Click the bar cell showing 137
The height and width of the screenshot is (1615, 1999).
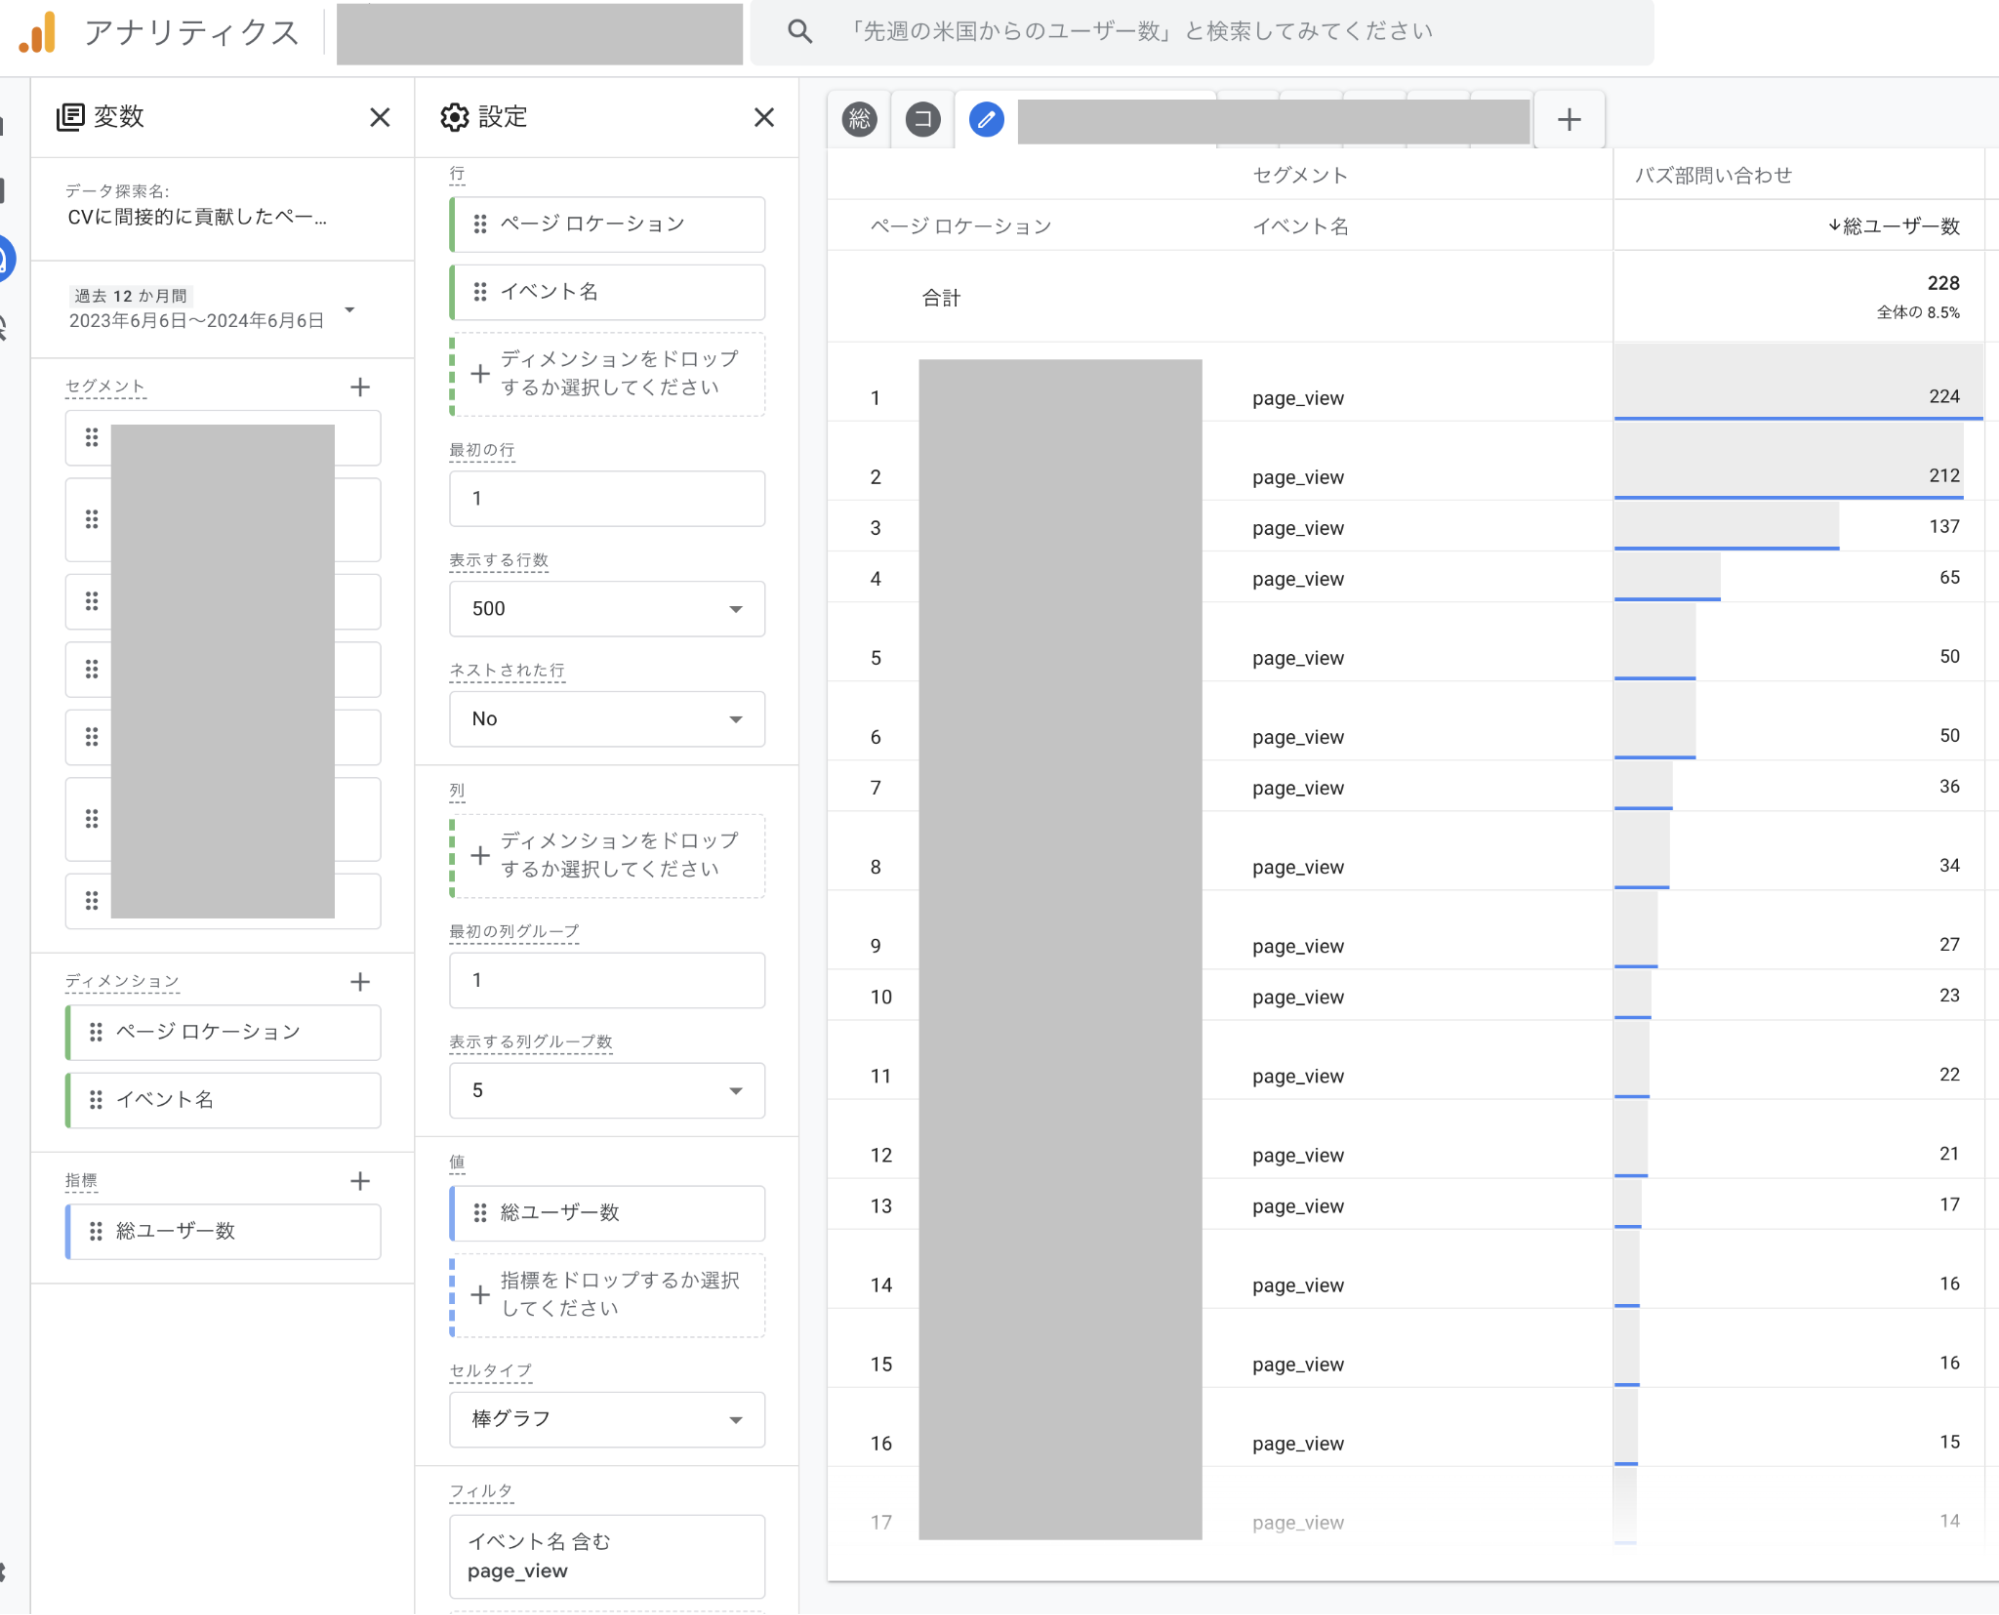pos(1798,527)
